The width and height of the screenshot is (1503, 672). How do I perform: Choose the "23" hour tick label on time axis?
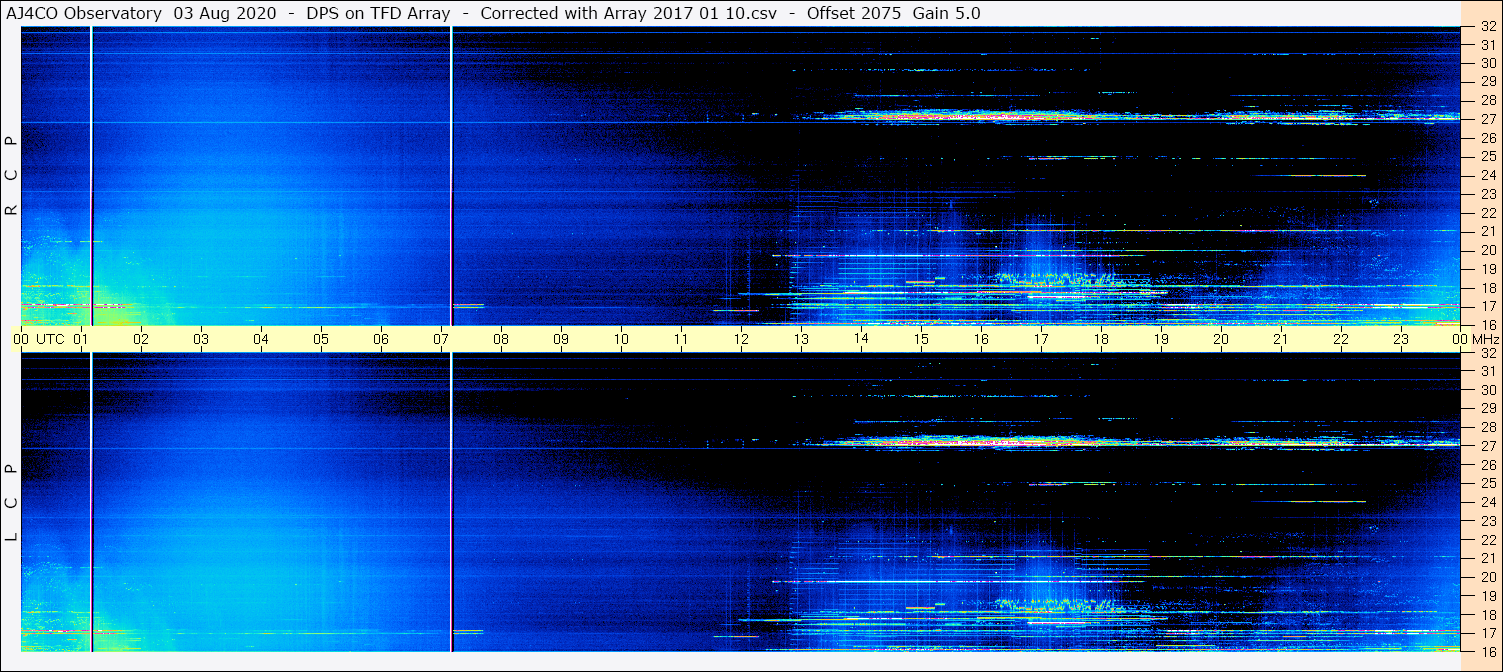point(1401,339)
